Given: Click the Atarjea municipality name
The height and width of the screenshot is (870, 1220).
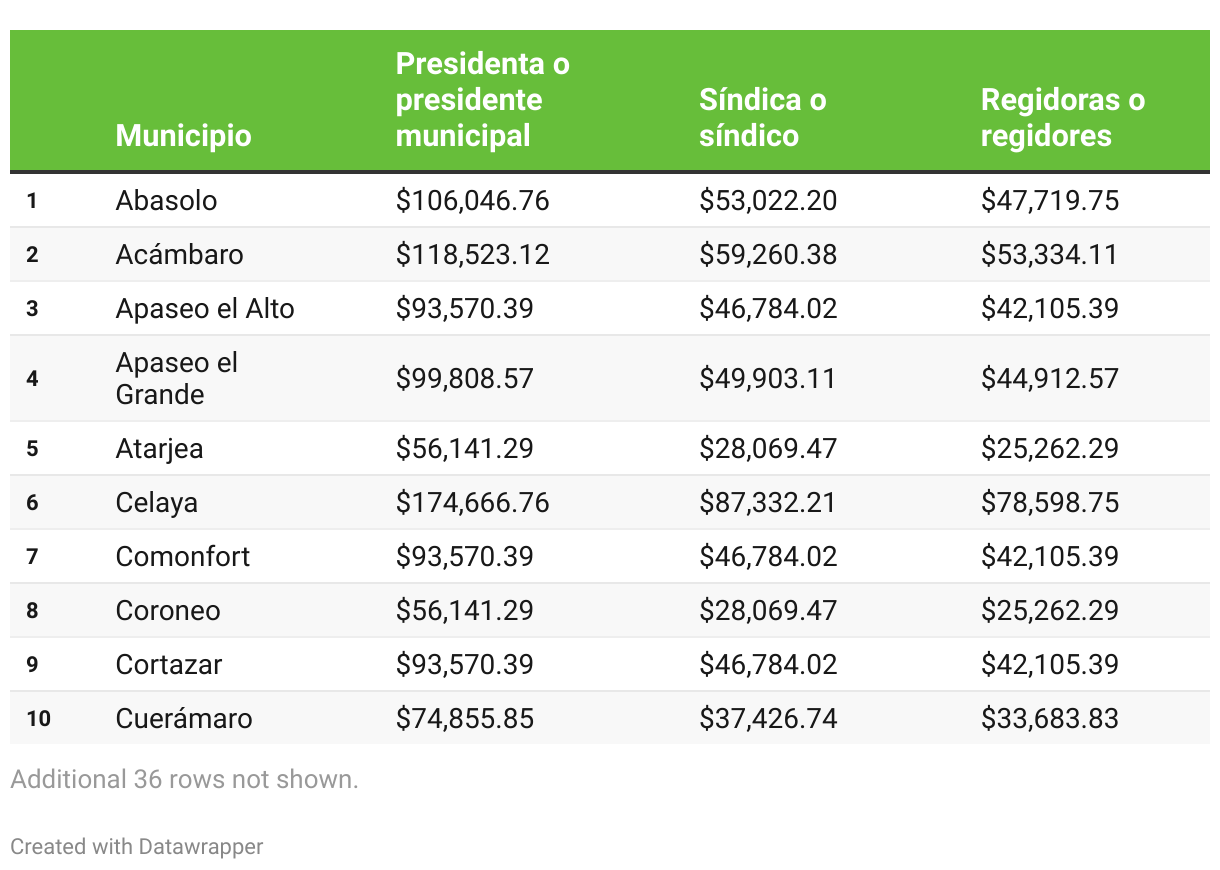Looking at the screenshot, I should tap(159, 448).
